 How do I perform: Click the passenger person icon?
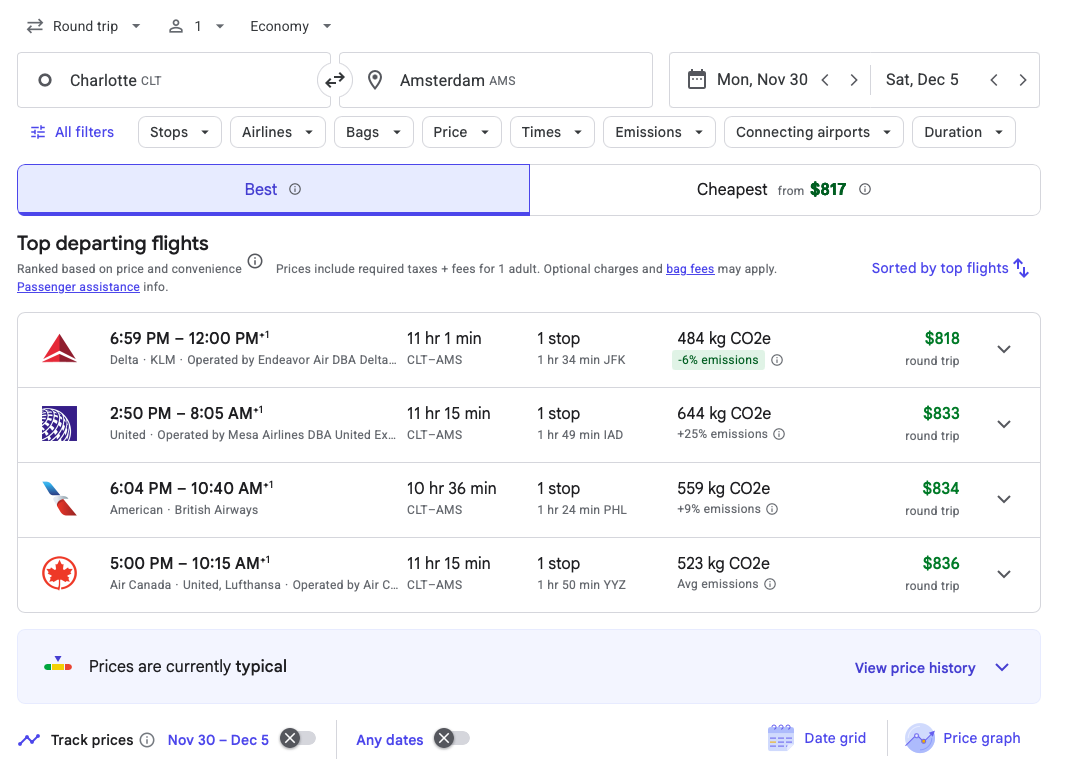click(176, 26)
